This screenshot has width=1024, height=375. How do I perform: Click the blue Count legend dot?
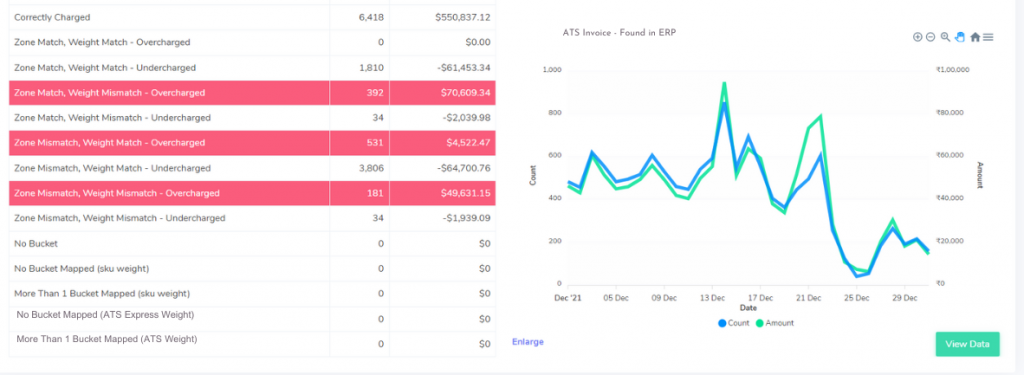click(x=722, y=323)
